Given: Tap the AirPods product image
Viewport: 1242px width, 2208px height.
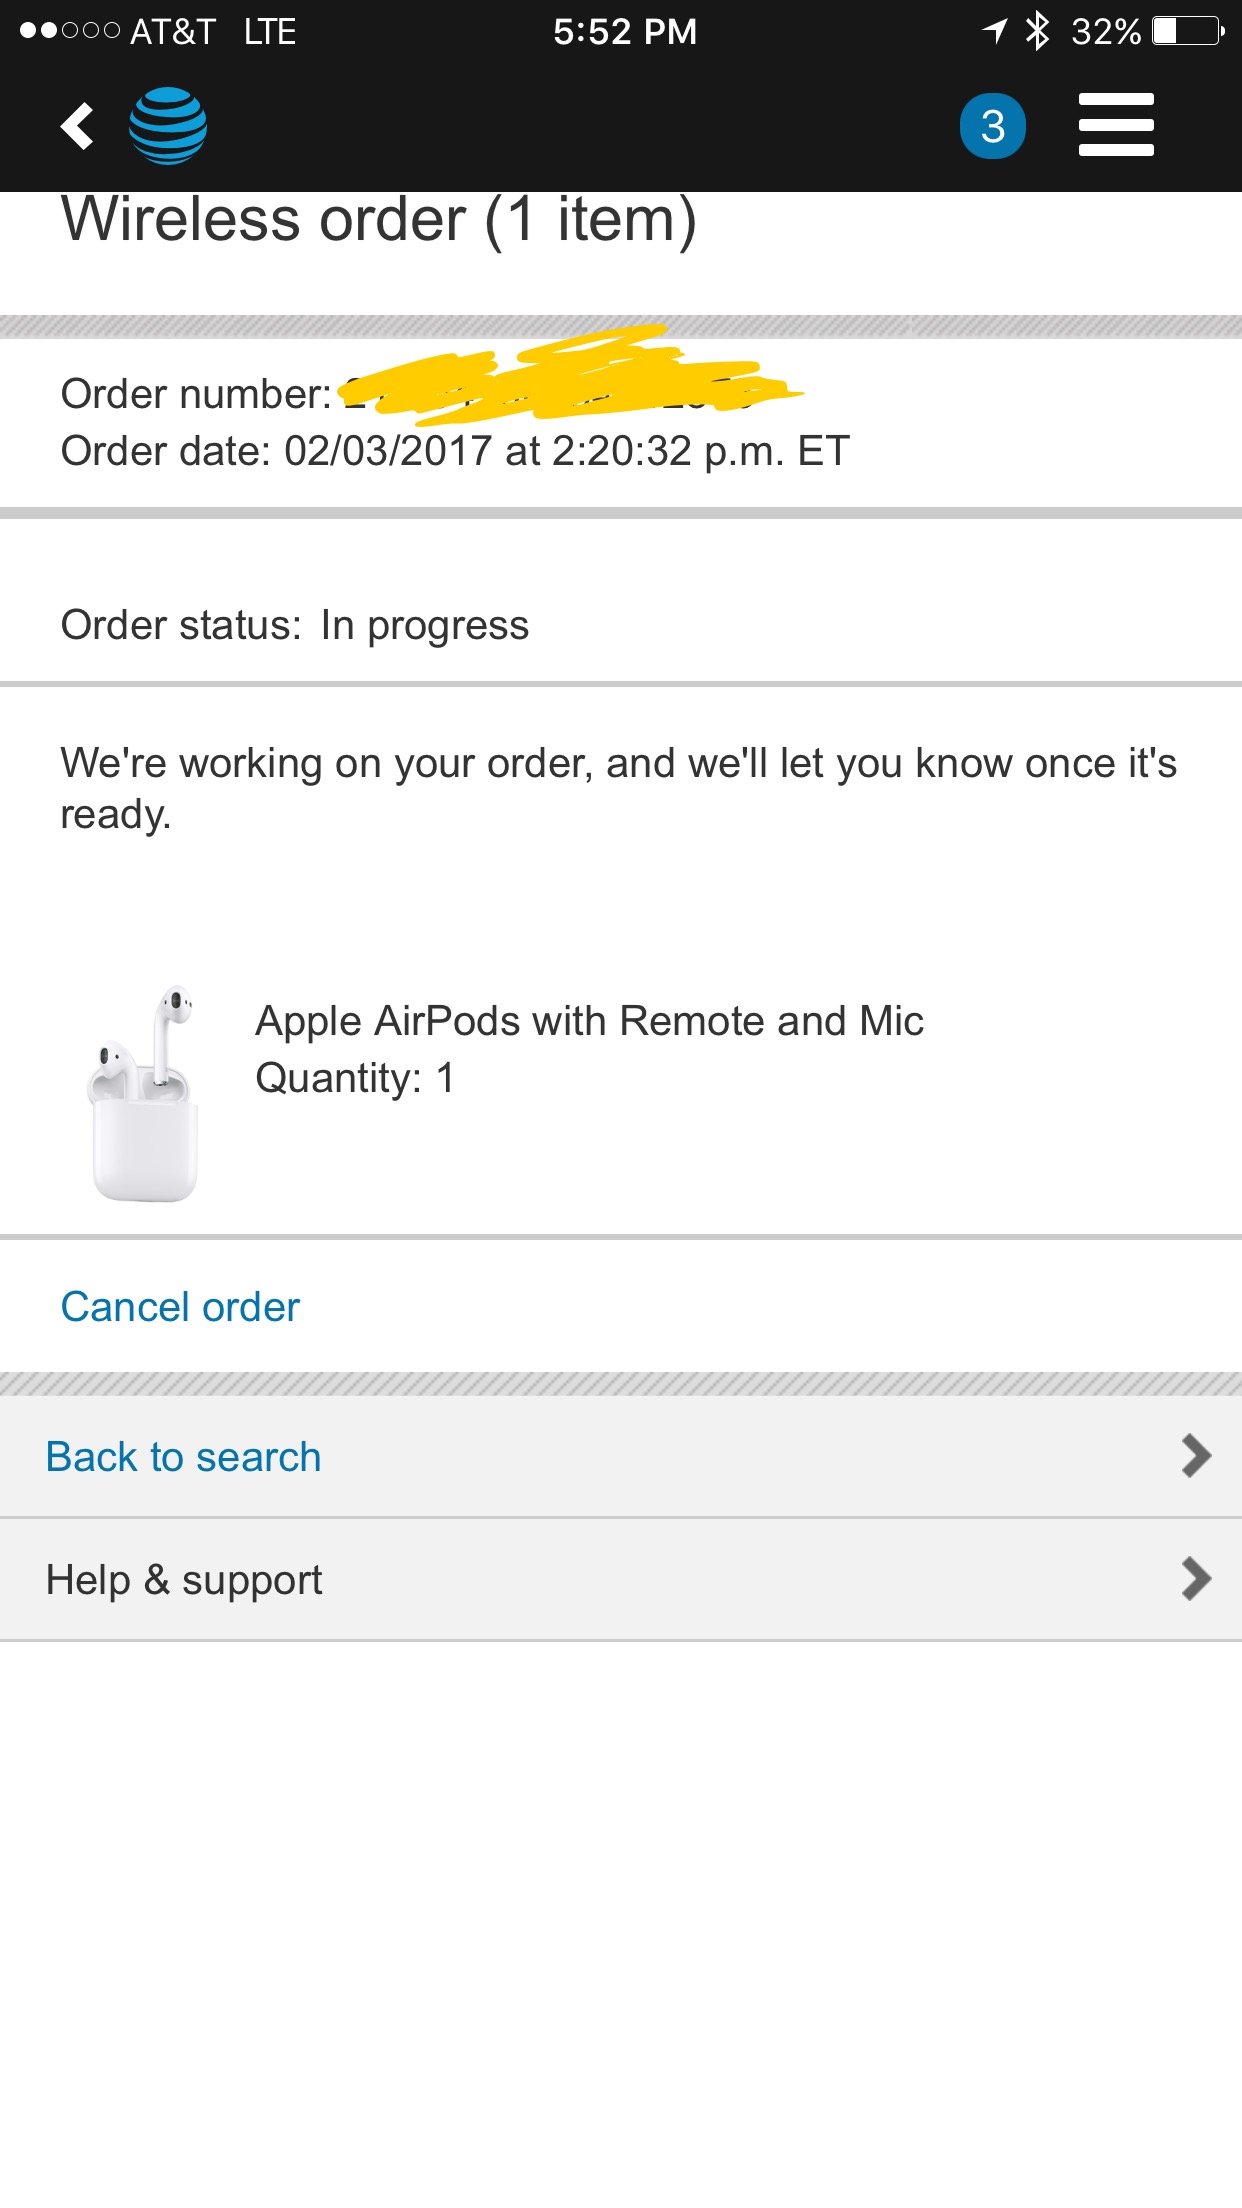Looking at the screenshot, I should point(145,1093).
